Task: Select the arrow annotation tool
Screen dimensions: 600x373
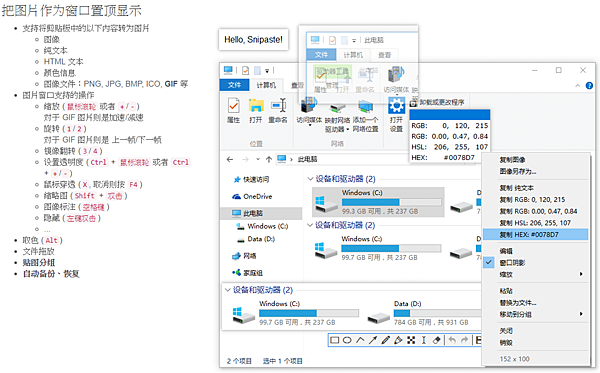Action: pyautogui.click(x=373, y=340)
